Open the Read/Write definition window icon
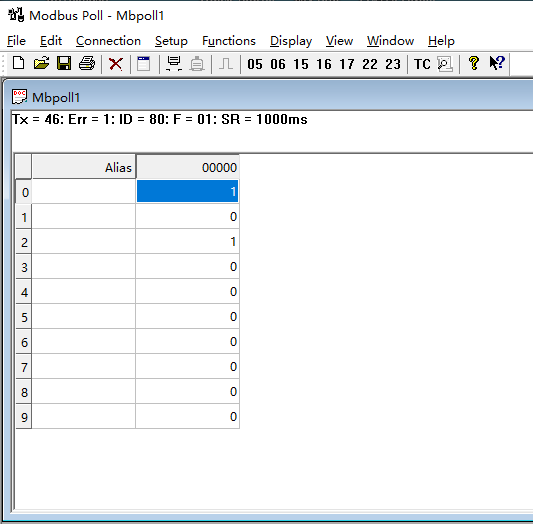The image size is (533, 524). point(143,64)
